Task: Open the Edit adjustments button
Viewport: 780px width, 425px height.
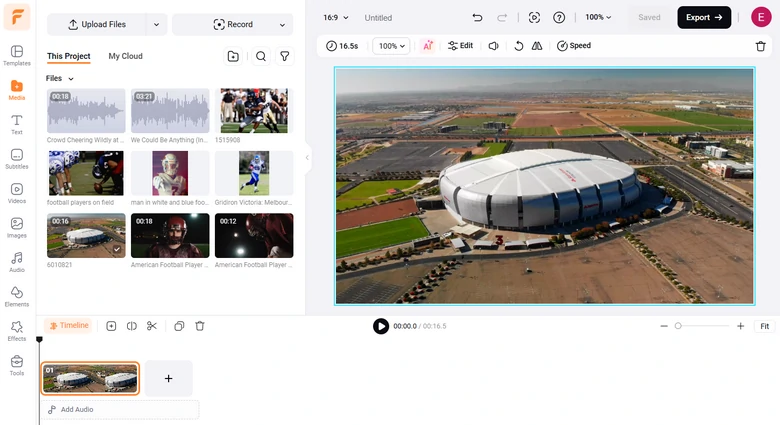Action: coord(460,46)
